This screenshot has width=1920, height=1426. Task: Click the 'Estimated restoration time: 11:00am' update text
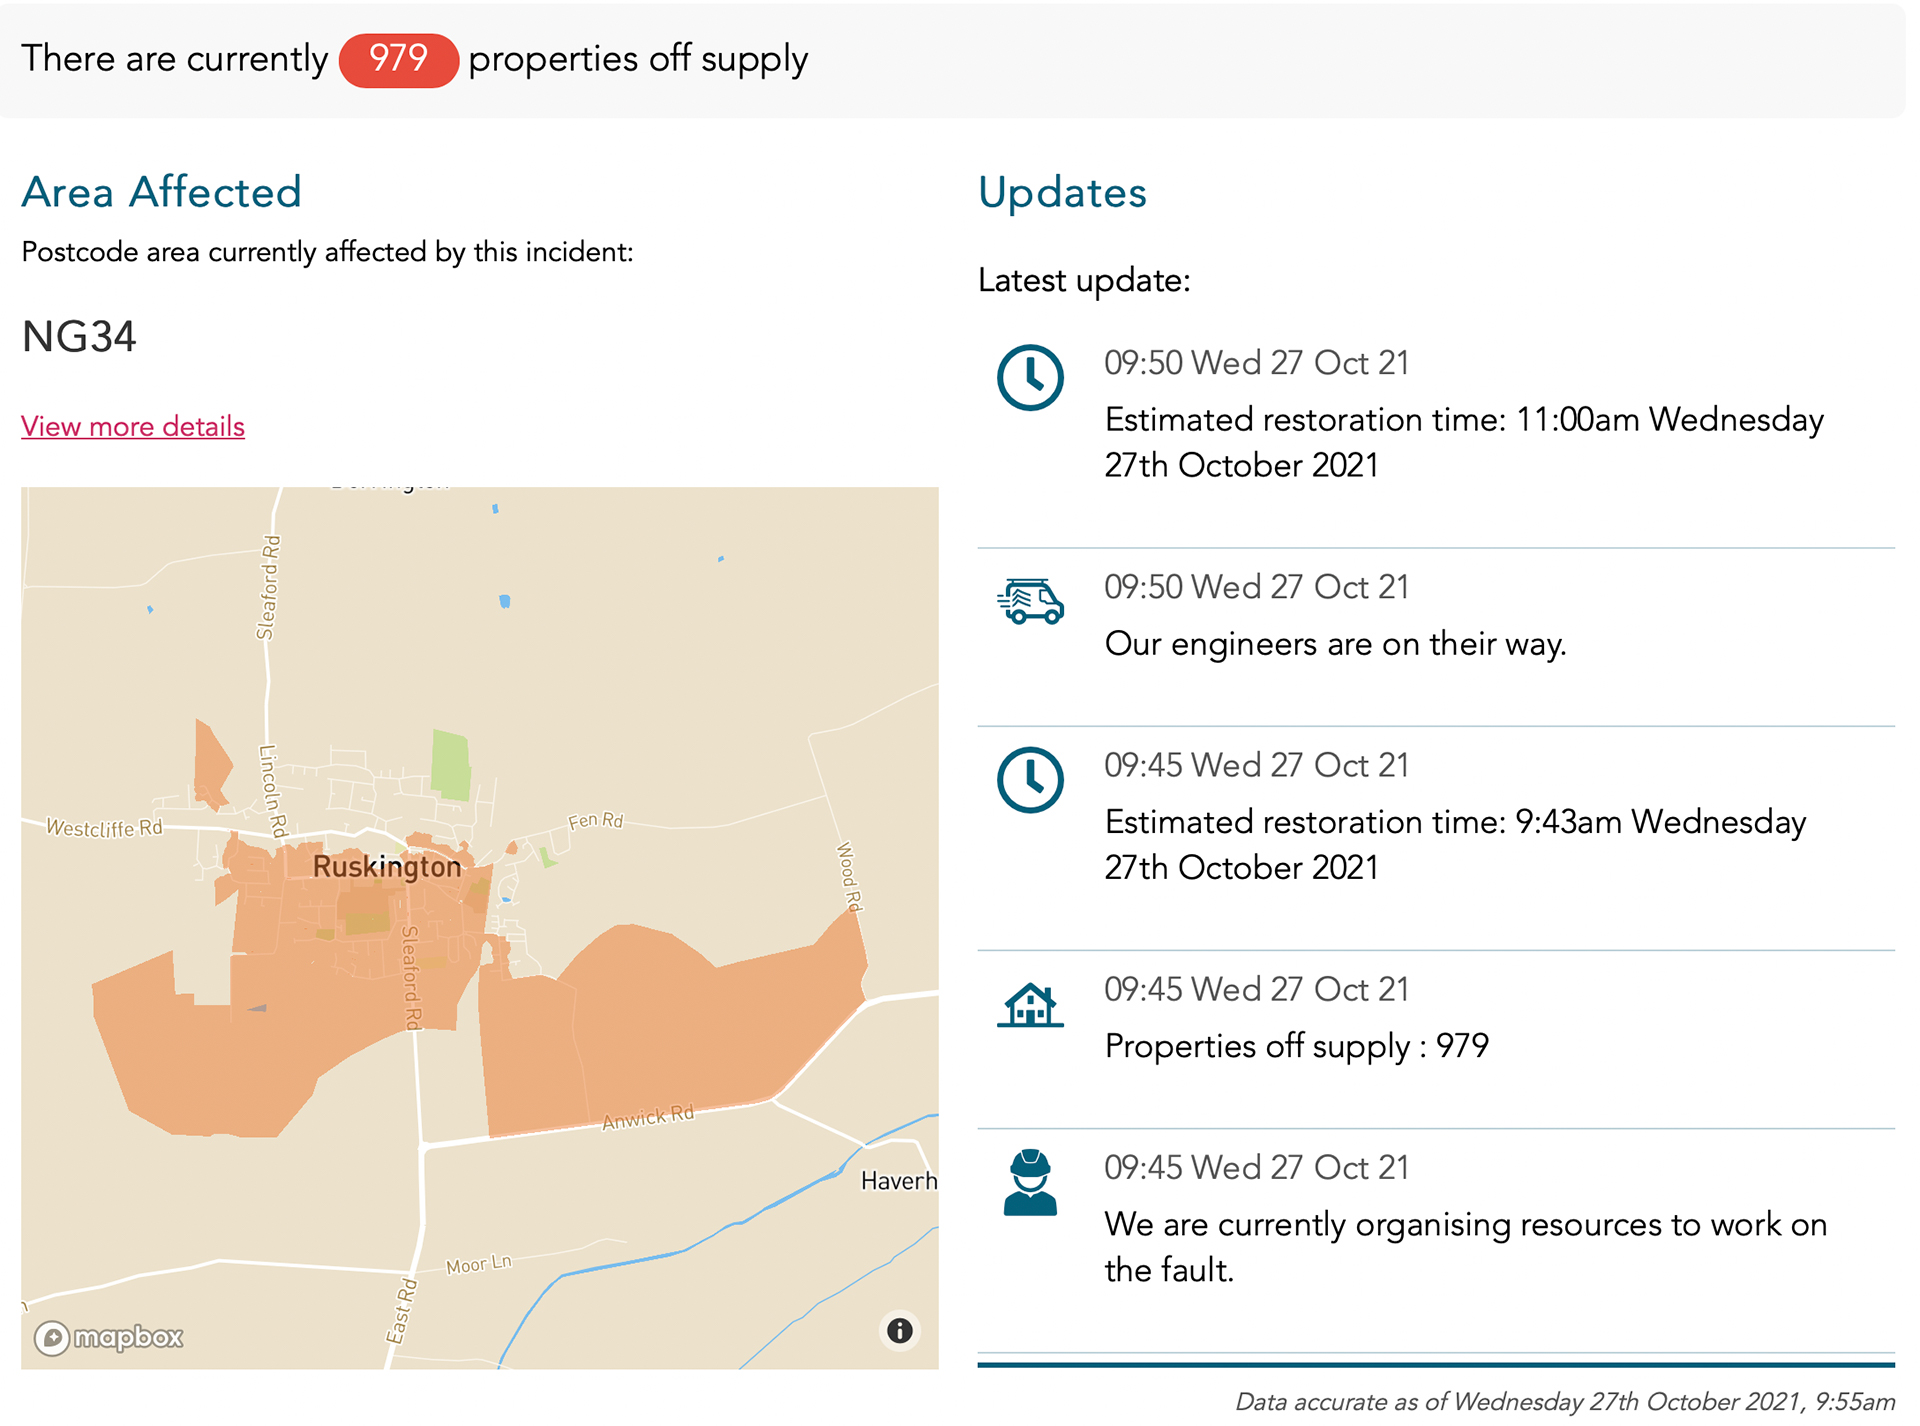pyautogui.click(x=1464, y=442)
